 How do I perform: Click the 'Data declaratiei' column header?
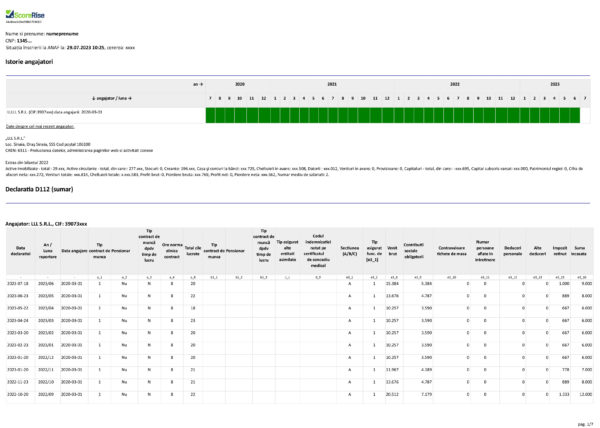[x=21, y=251]
